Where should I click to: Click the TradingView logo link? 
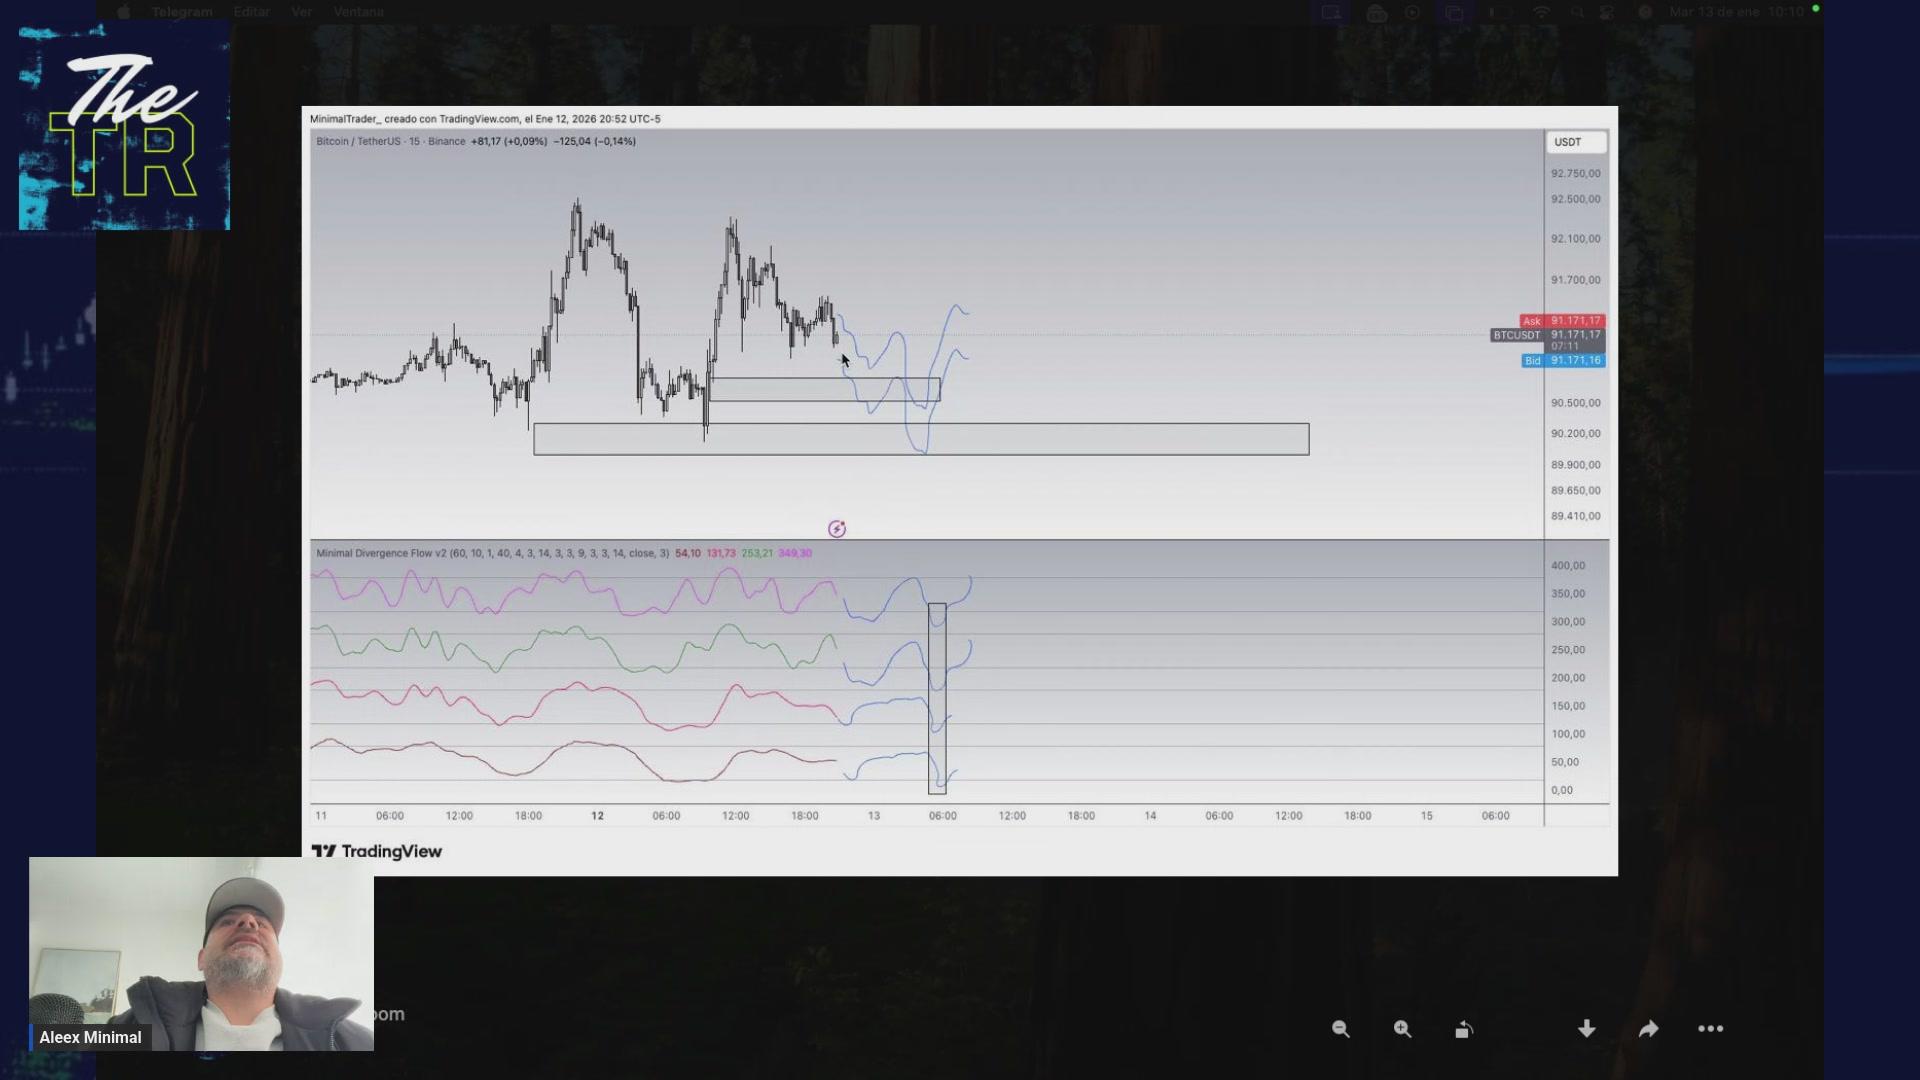[x=377, y=851]
